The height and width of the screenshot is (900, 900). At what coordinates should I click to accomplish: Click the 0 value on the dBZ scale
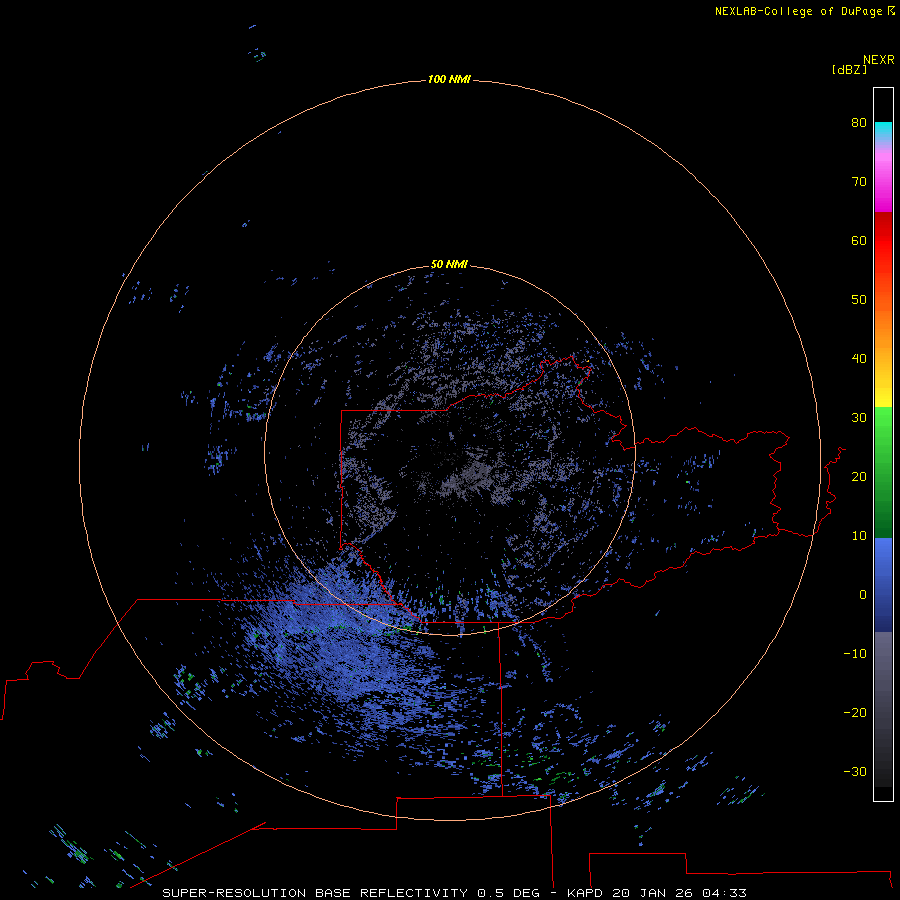pos(863,595)
